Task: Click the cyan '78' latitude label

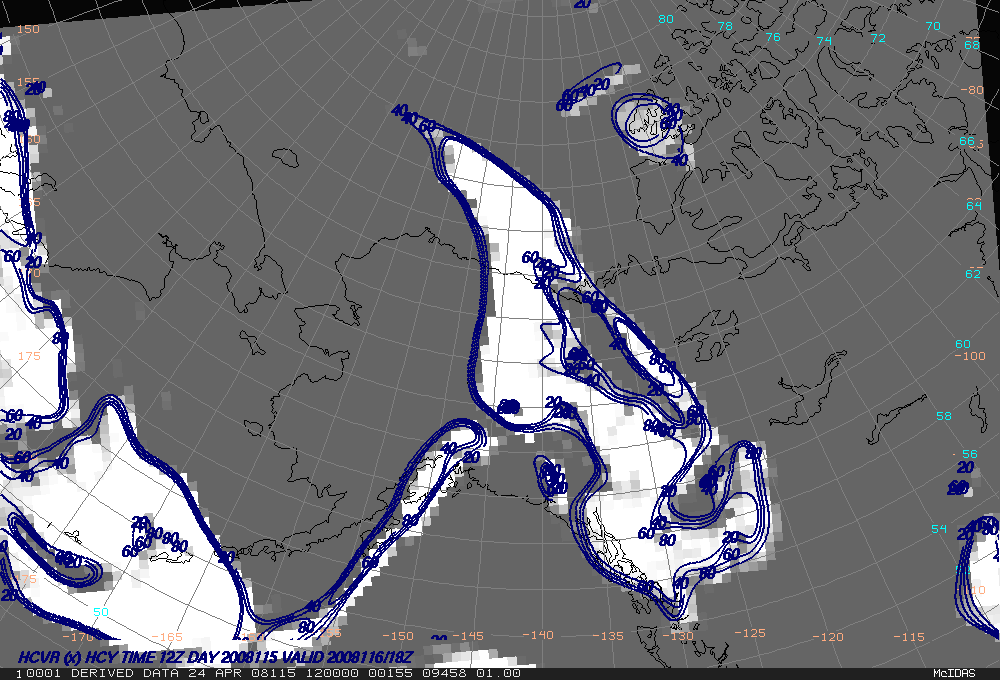Action: [725, 26]
